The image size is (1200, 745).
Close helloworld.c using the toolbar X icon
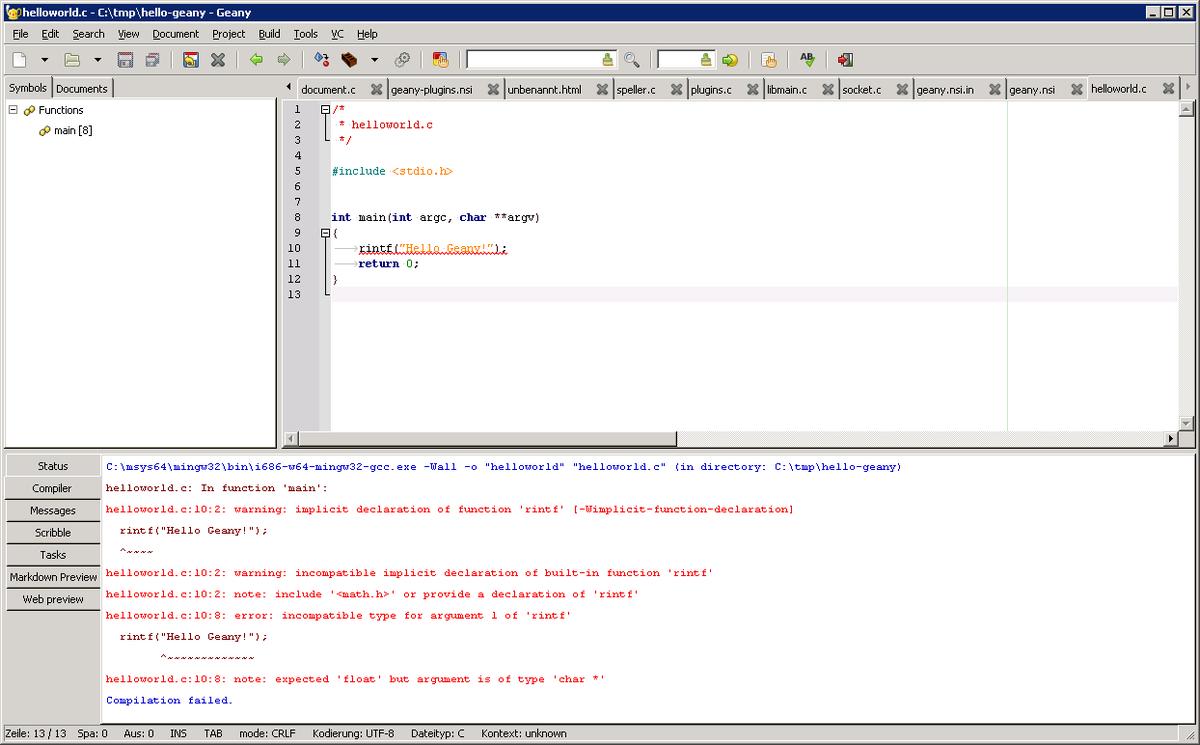click(x=218, y=60)
